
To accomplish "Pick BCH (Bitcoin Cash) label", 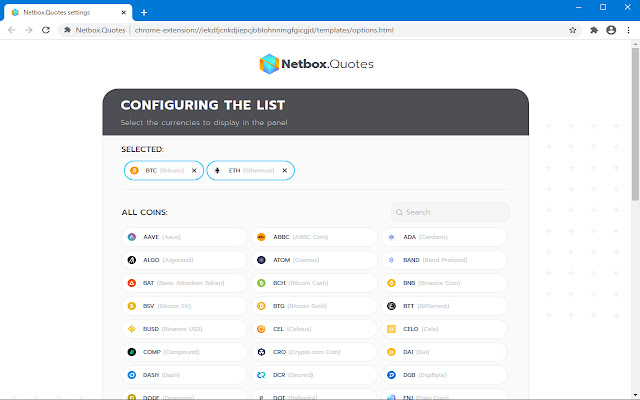I will click(x=300, y=283).
